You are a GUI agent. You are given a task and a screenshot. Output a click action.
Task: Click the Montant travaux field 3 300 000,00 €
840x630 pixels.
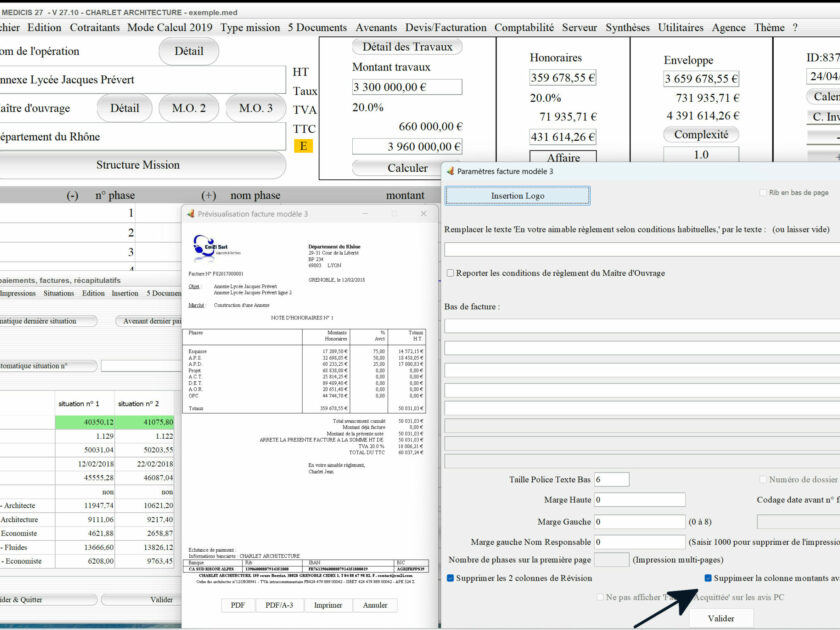(x=407, y=87)
